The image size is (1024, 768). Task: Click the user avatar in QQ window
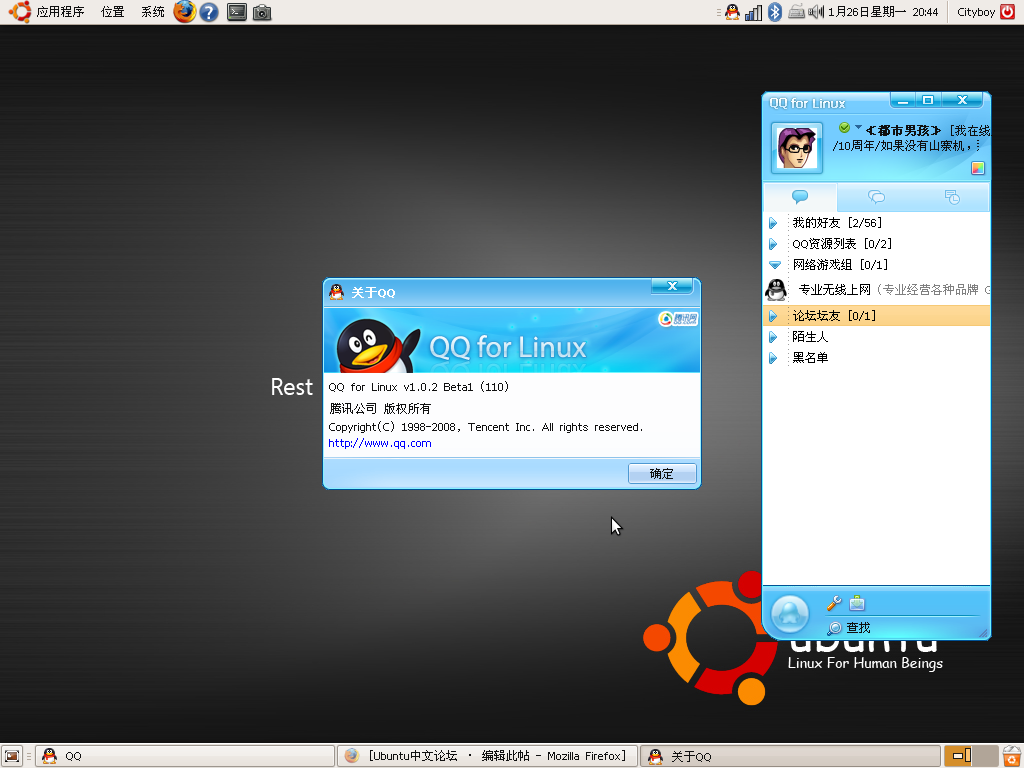(x=797, y=148)
